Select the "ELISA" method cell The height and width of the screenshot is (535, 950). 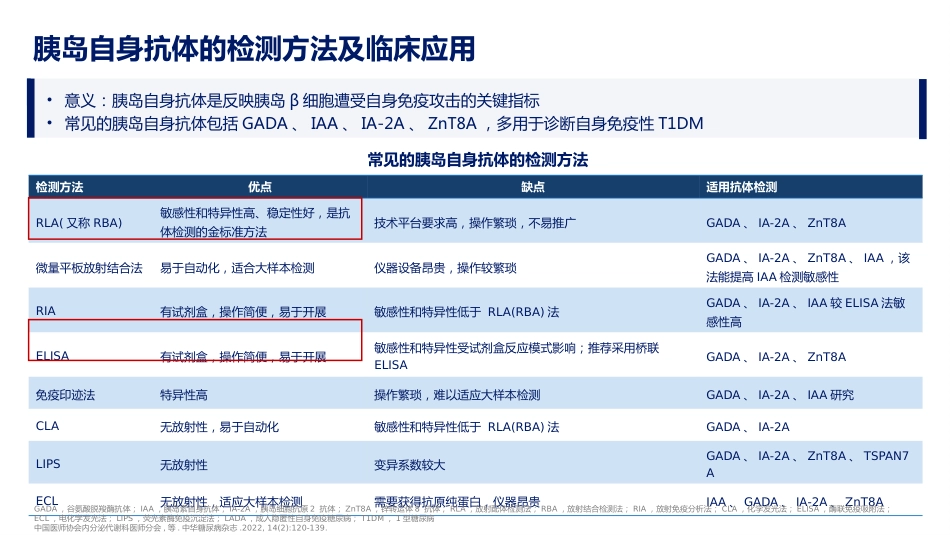pyautogui.click(x=52, y=356)
